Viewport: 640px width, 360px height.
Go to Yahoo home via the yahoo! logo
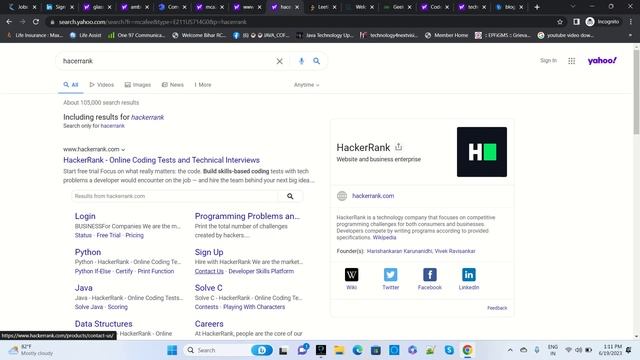click(x=602, y=60)
